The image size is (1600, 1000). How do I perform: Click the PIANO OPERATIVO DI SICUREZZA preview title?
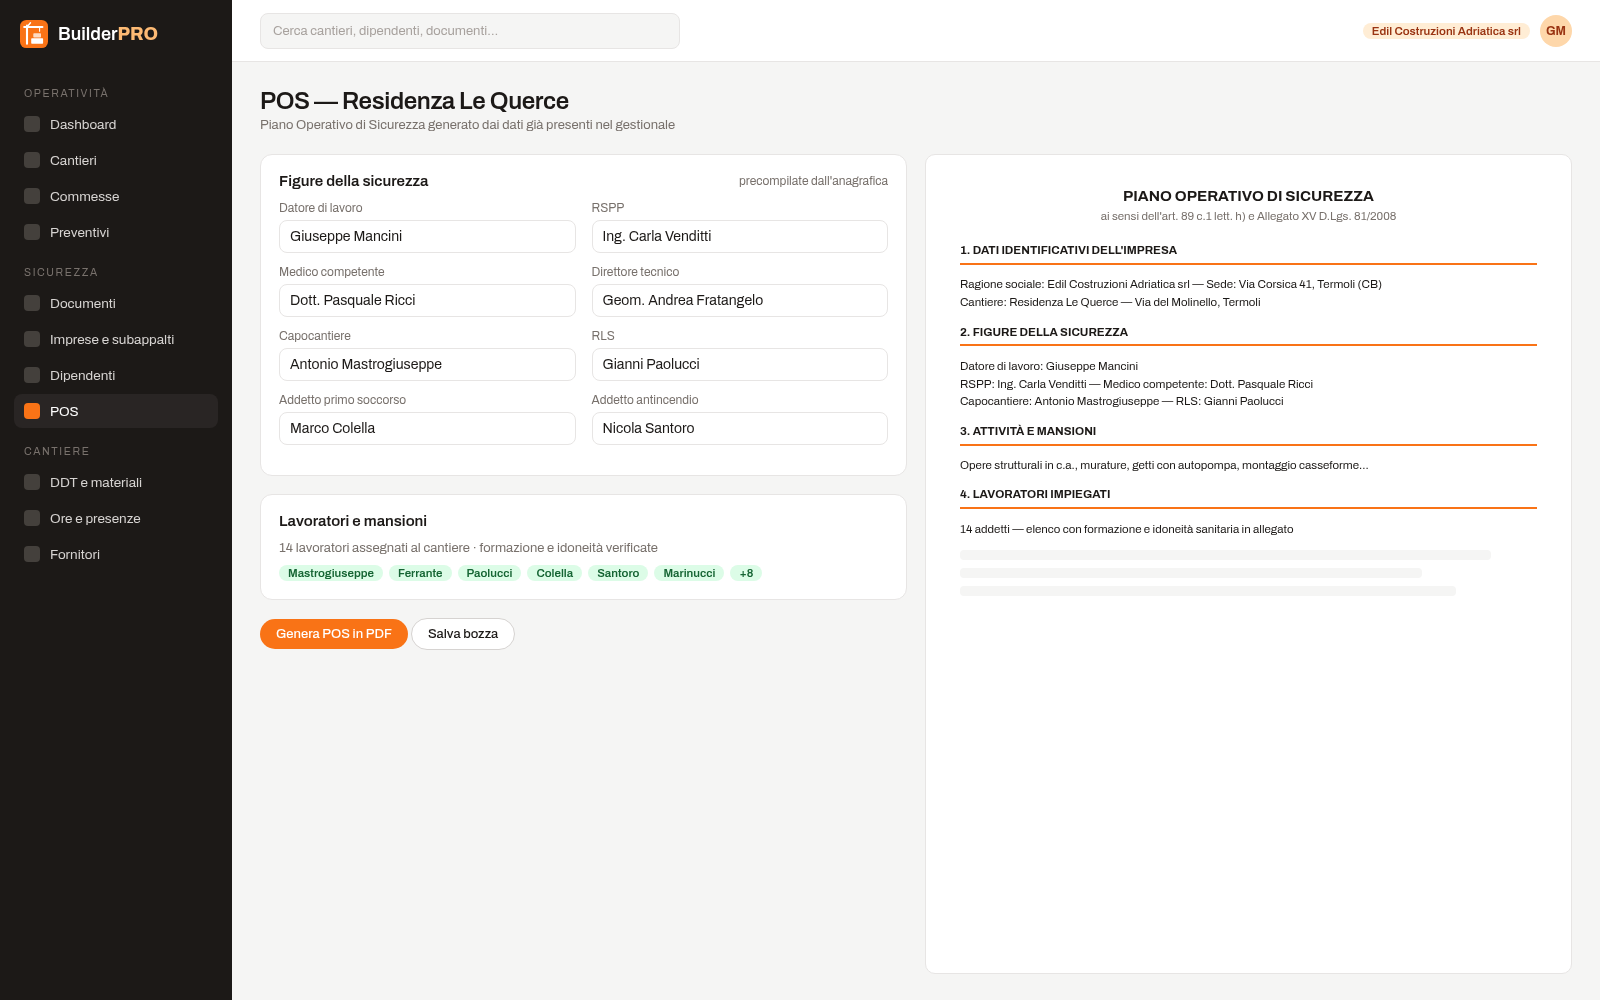(x=1248, y=196)
